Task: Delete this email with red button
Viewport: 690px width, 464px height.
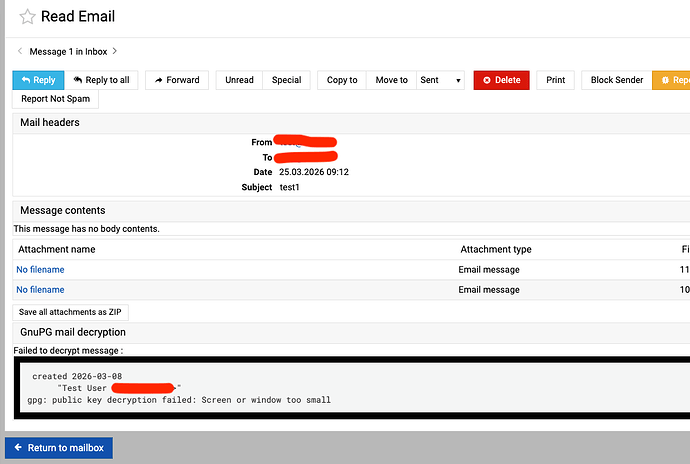Action: (x=500, y=80)
